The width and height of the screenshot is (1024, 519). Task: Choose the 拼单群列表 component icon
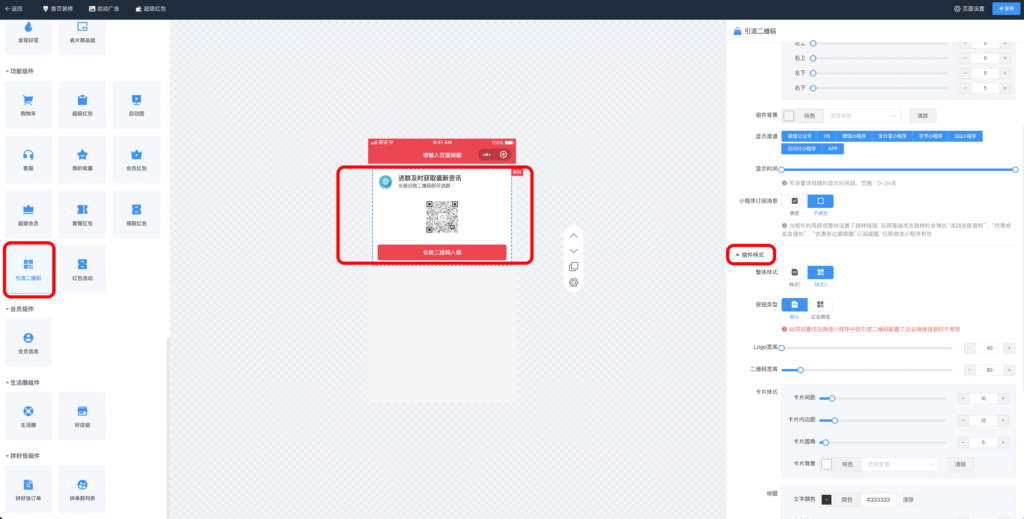[x=82, y=489]
